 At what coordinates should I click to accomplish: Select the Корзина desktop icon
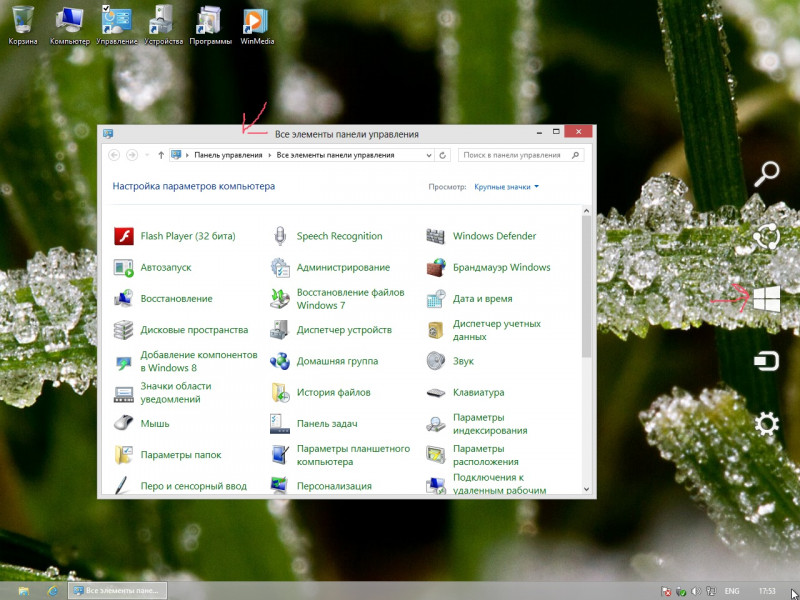[22, 25]
